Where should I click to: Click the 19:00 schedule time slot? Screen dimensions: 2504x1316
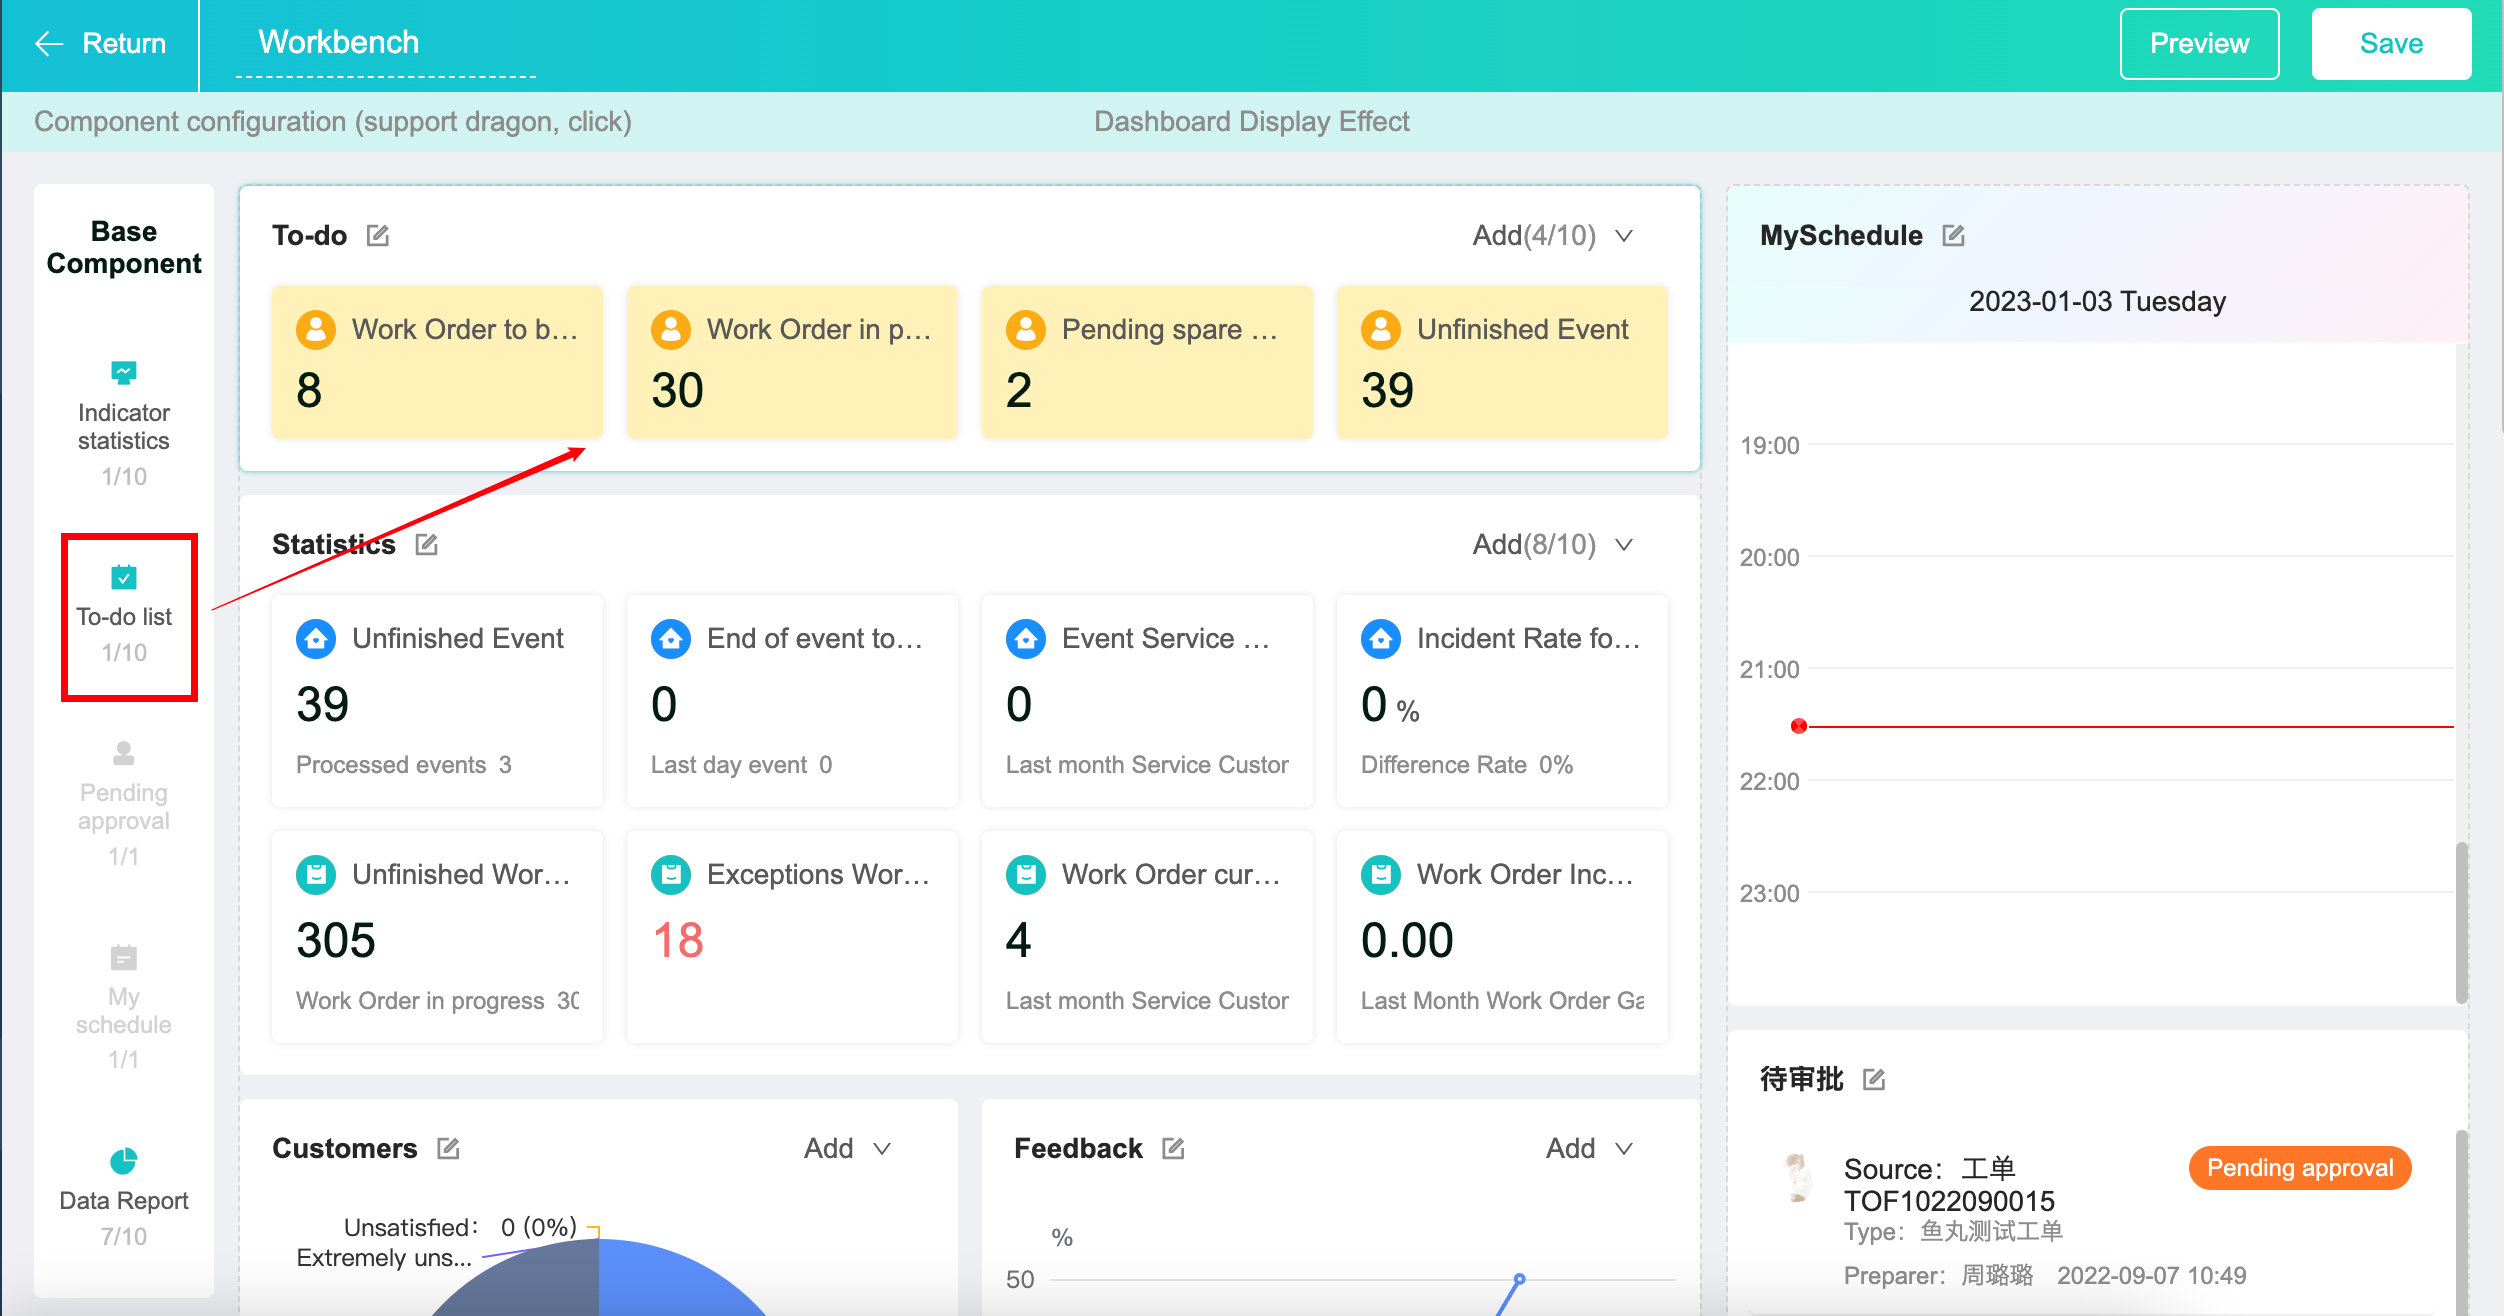[1769, 446]
